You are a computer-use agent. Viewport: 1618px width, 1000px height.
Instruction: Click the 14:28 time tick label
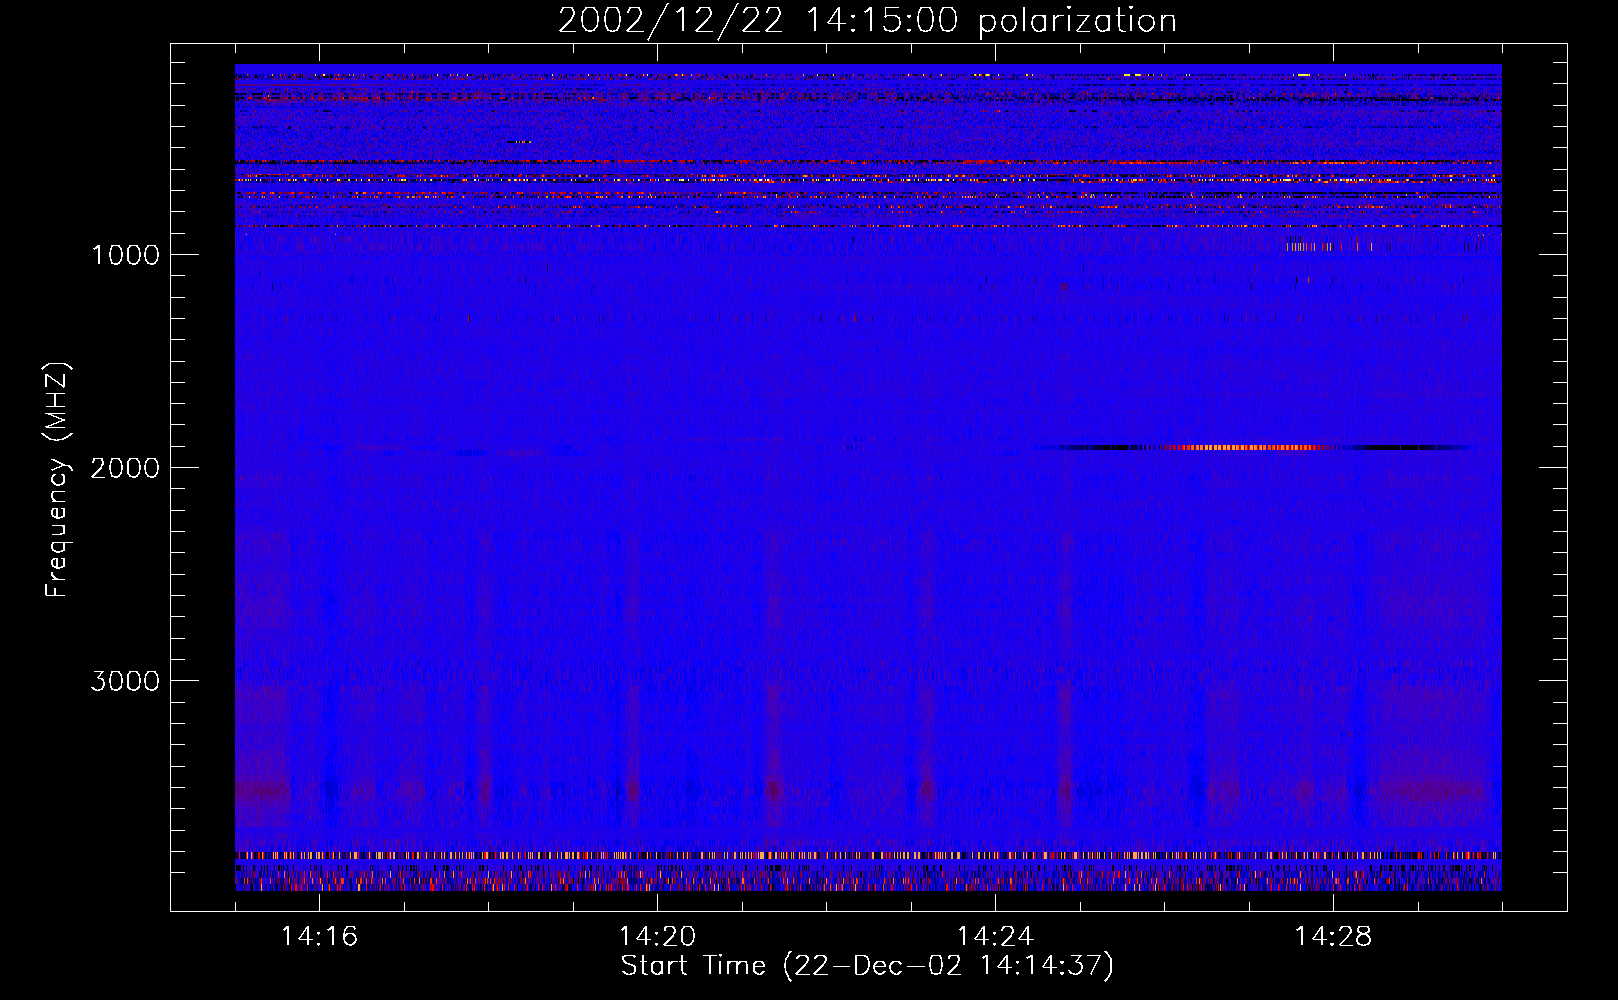1333,937
